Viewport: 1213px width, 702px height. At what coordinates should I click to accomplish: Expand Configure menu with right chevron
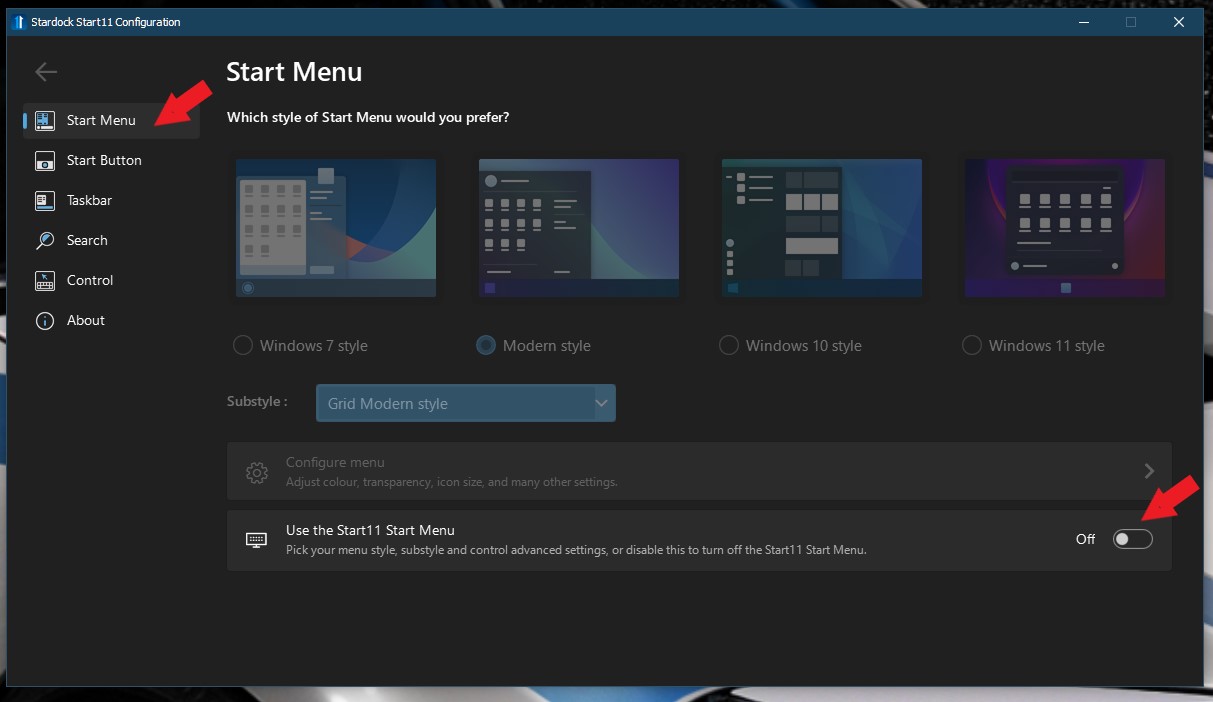[1149, 471]
